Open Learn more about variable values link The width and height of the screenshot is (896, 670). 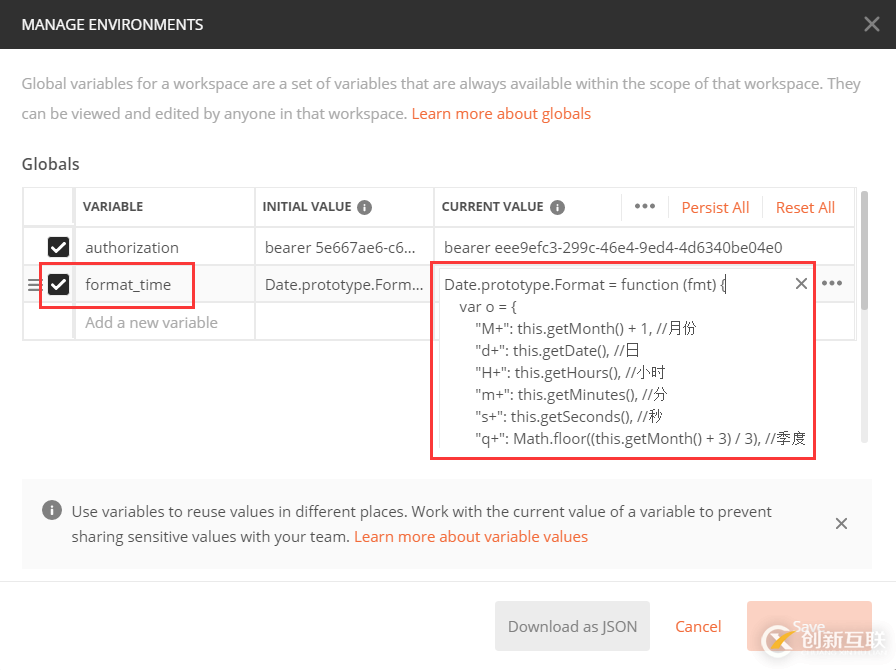tap(471, 536)
